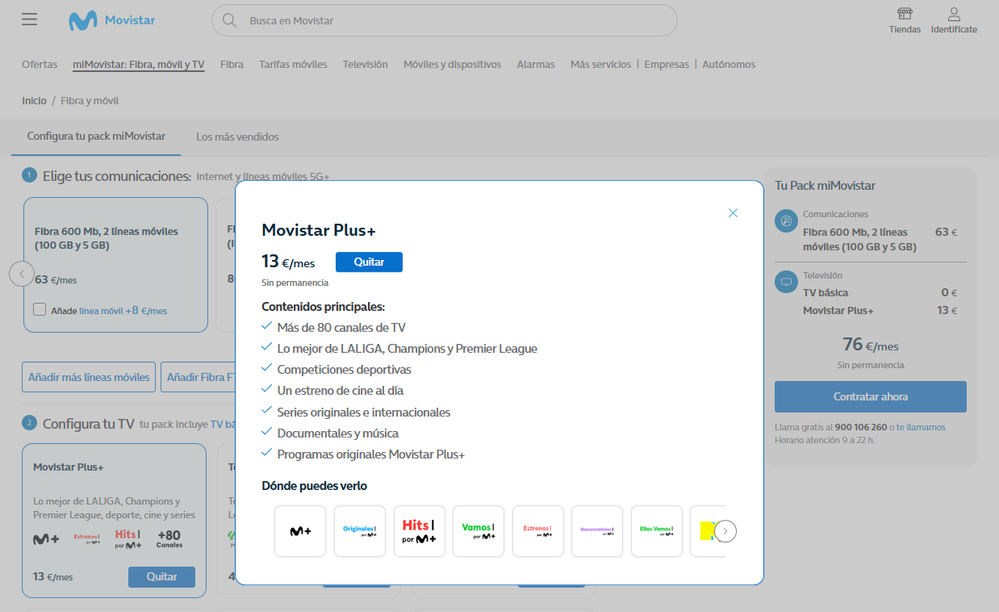The width and height of the screenshot is (999, 612).
Task: Close the Movistar Plus+ popup
Action: coord(733,213)
